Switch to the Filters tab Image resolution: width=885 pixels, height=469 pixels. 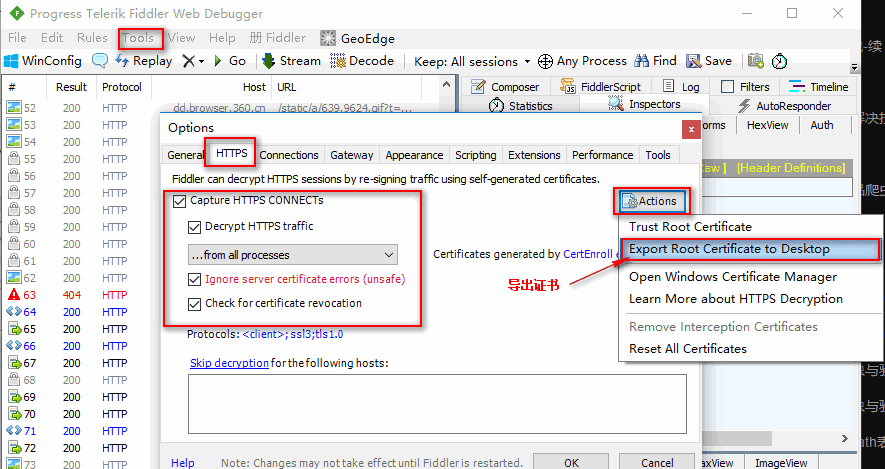(745, 86)
